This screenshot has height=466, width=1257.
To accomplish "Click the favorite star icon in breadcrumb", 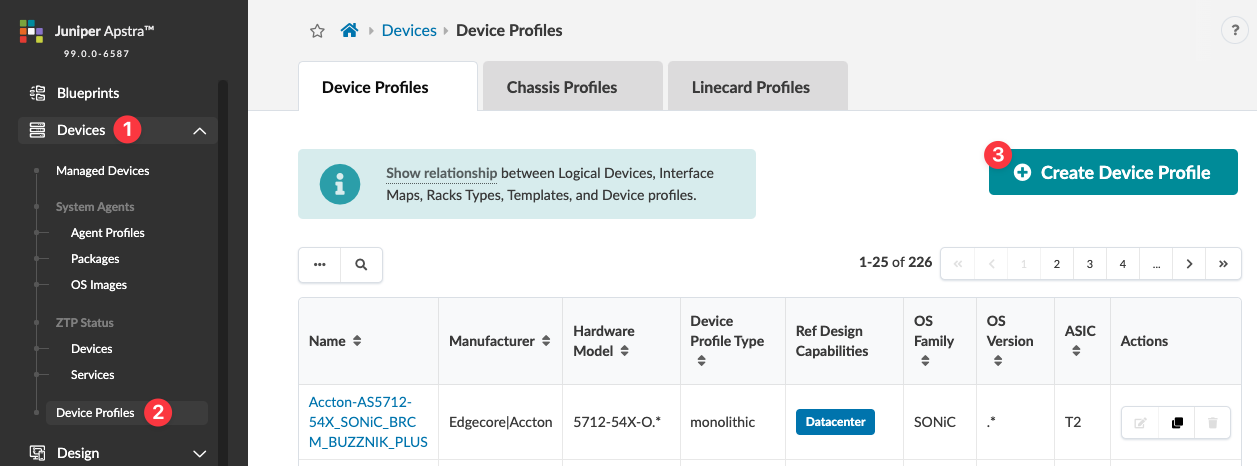I will [317, 31].
